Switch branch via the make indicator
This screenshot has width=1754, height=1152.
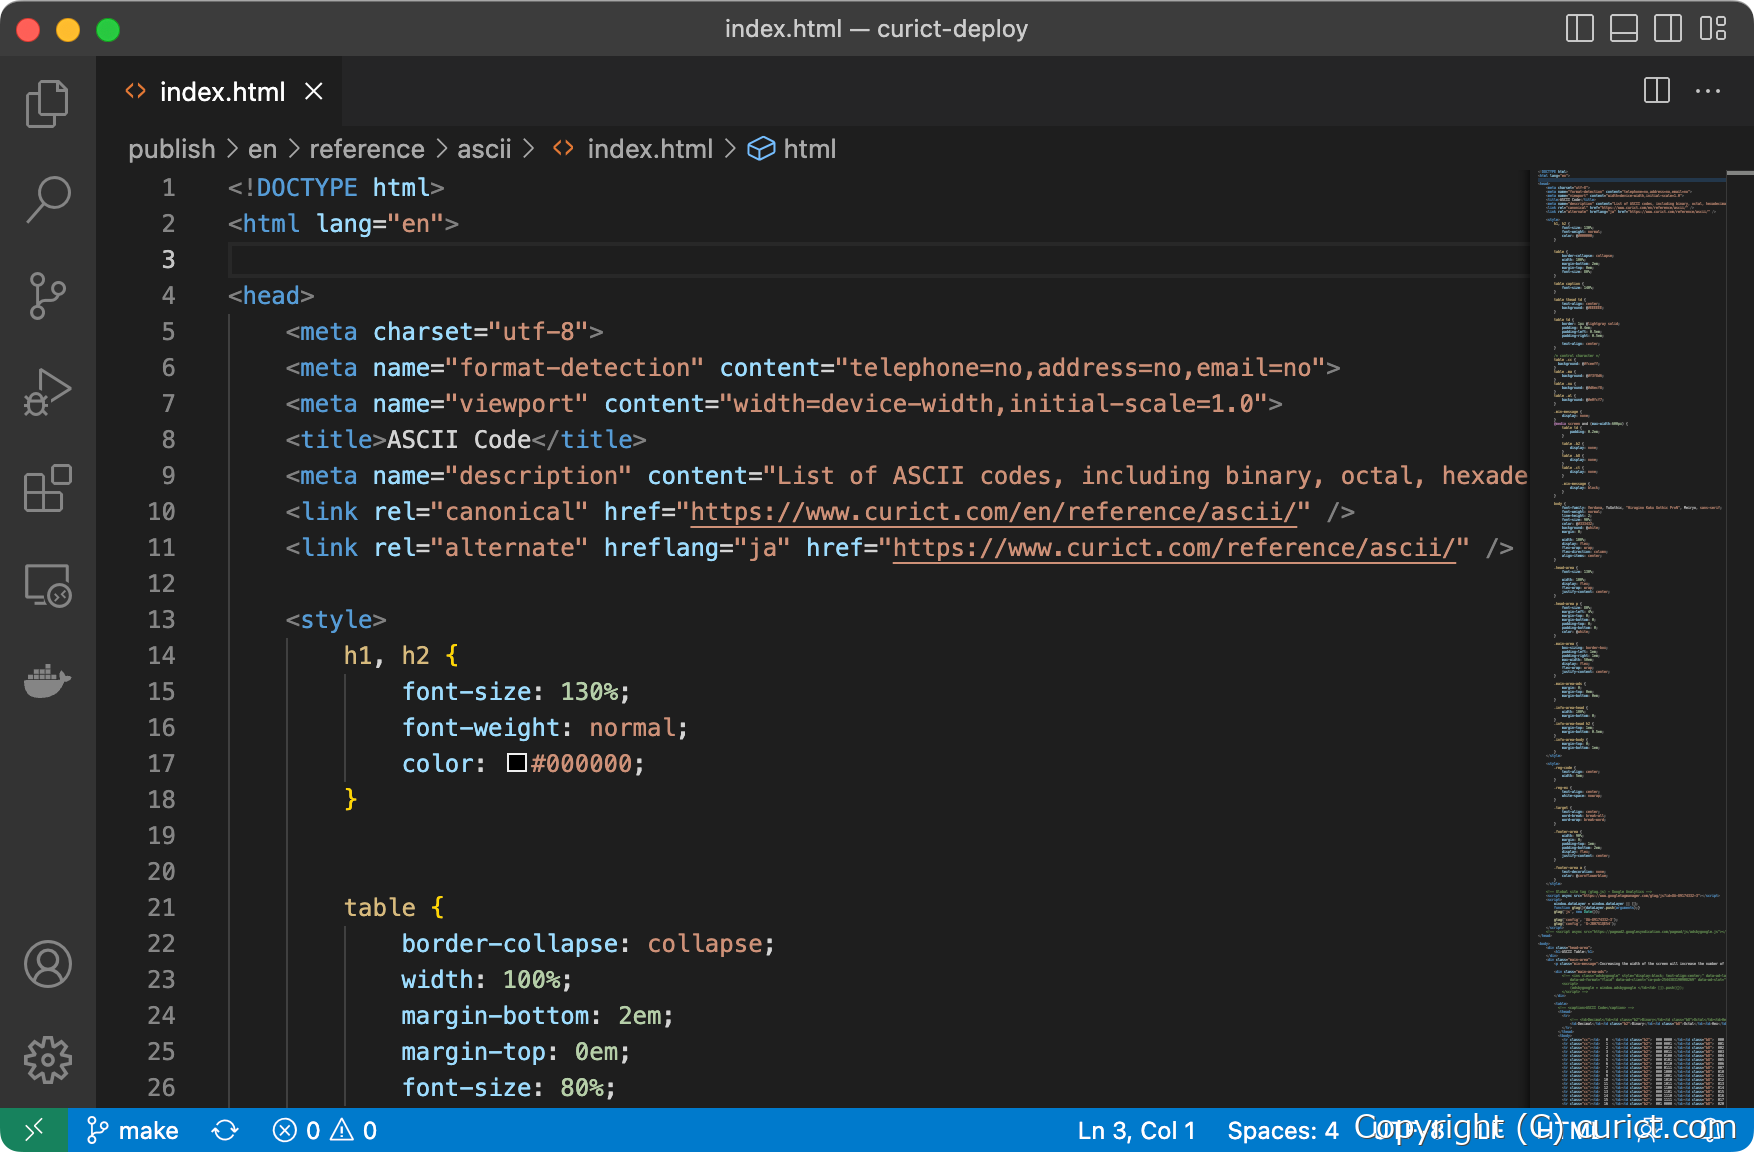(x=131, y=1129)
